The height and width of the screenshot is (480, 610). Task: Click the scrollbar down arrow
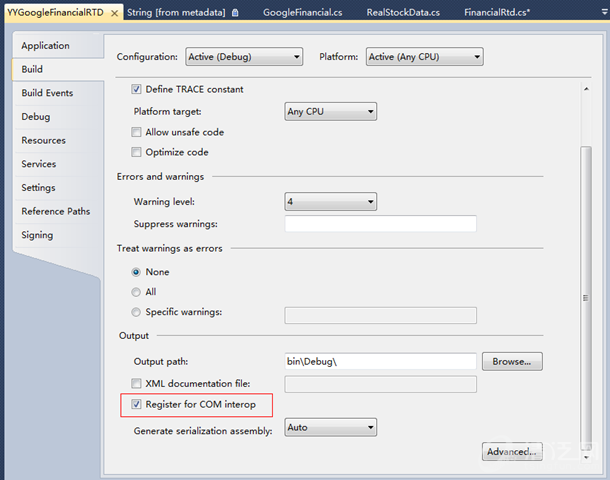[587, 458]
